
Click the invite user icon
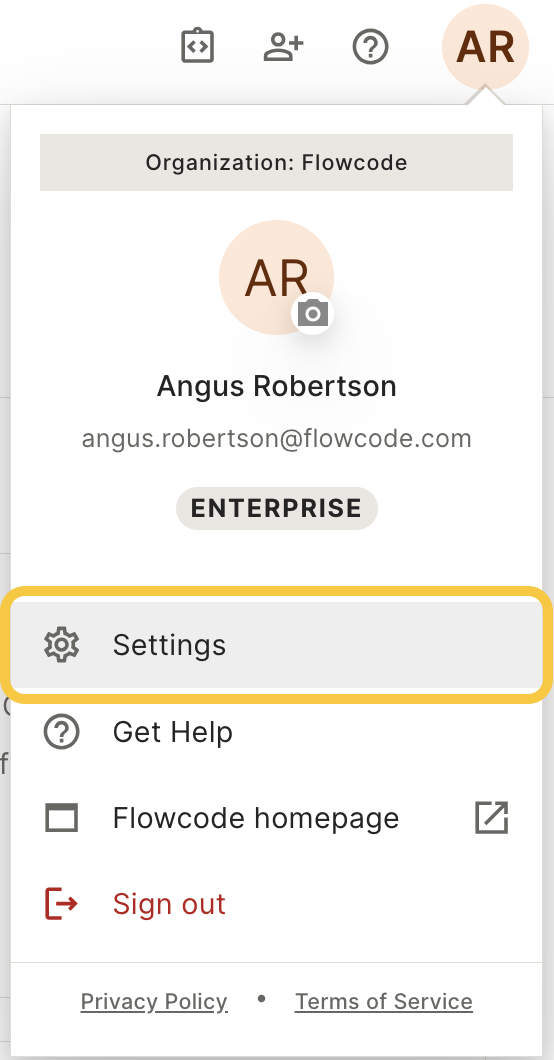coord(283,47)
